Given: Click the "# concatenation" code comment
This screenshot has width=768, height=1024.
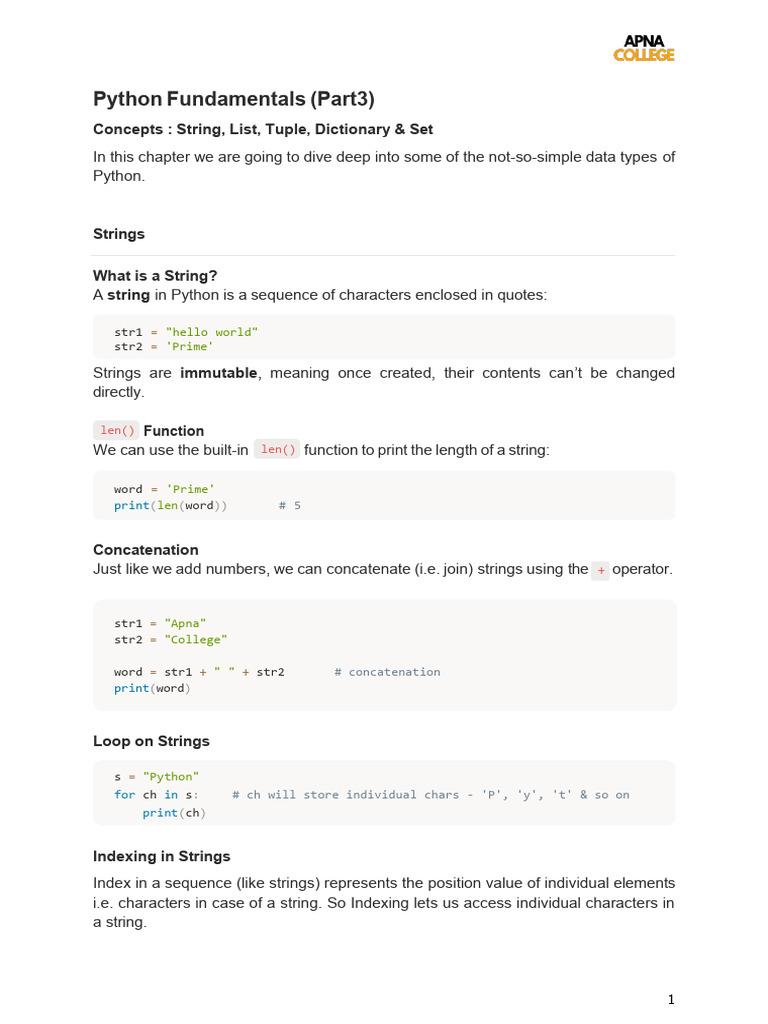Looking at the screenshot, I should coord(387,672).
